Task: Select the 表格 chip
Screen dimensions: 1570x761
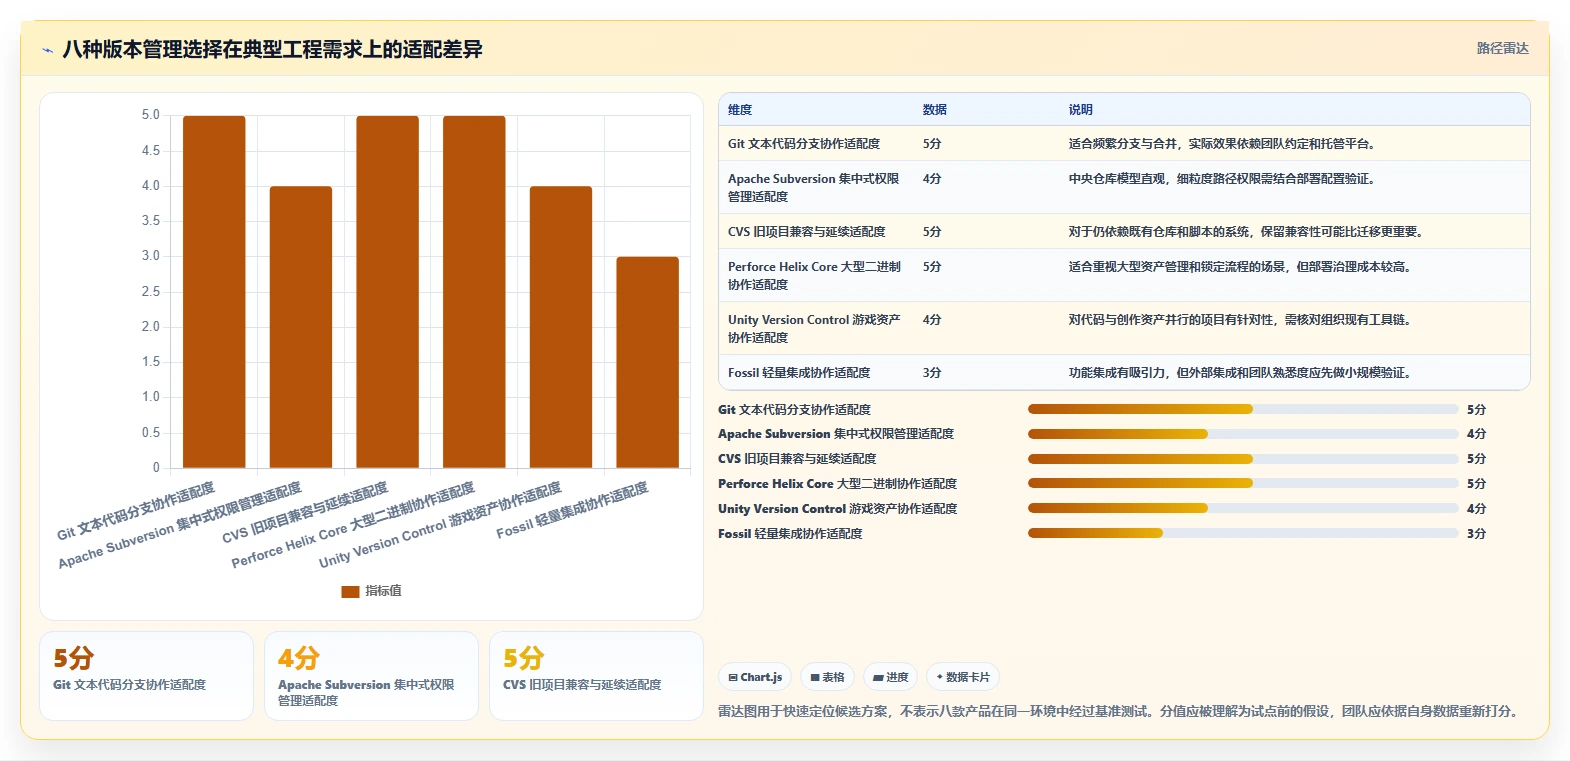Action: pyautogui.click(x=827, y=677)
